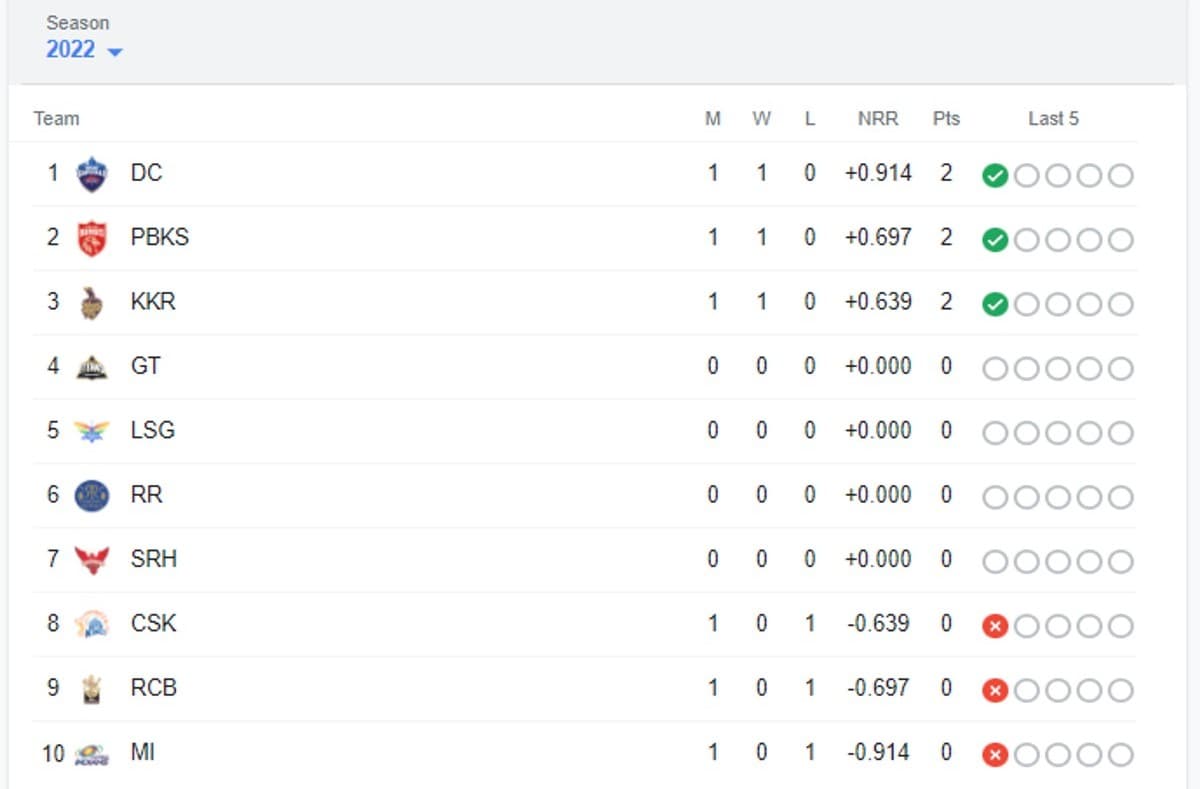Open the KKR team name link
Image resolution: width=1200 pixels, height=789 pixels.
[153, 302]
